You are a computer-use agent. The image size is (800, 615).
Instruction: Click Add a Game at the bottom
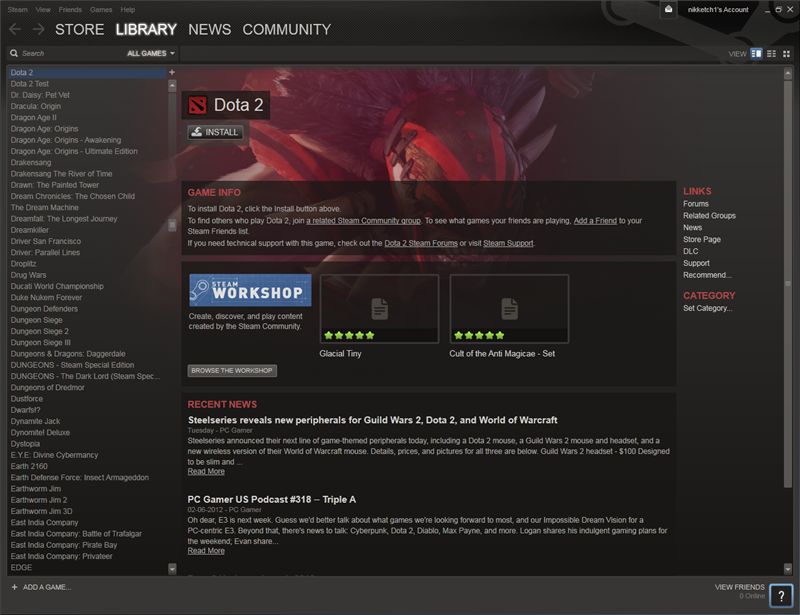point(46,587)
